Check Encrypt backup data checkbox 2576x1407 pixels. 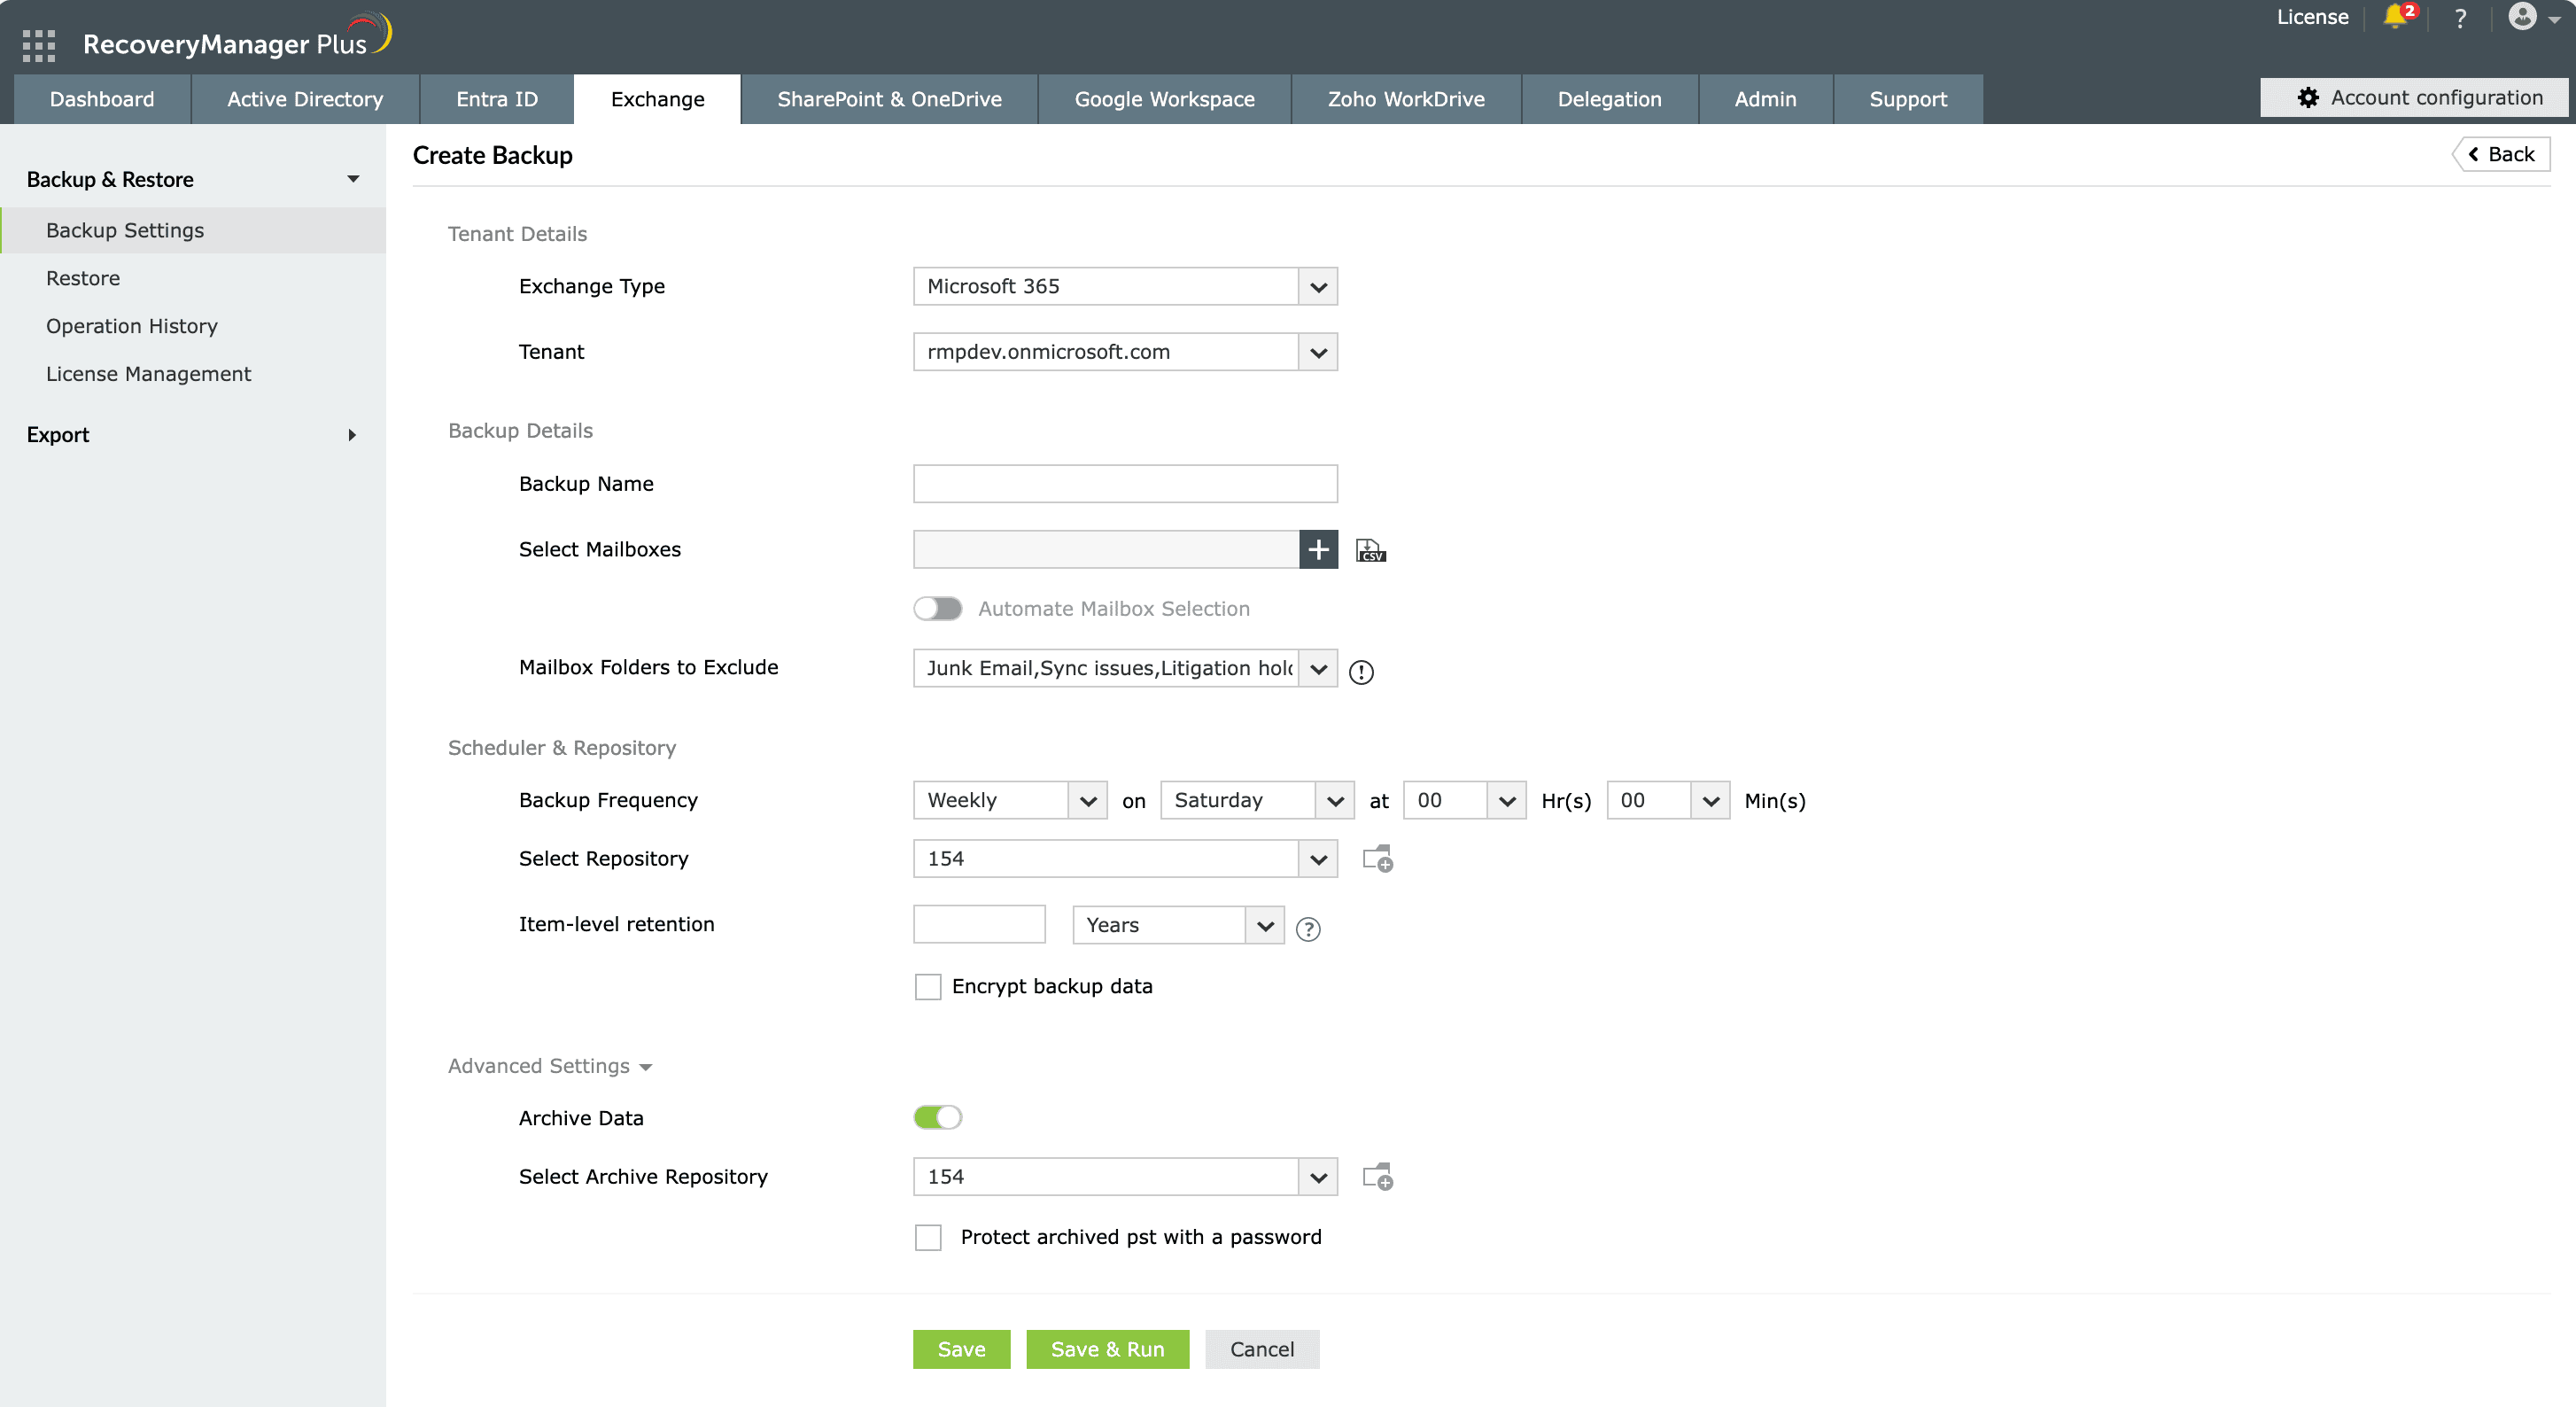928,987
